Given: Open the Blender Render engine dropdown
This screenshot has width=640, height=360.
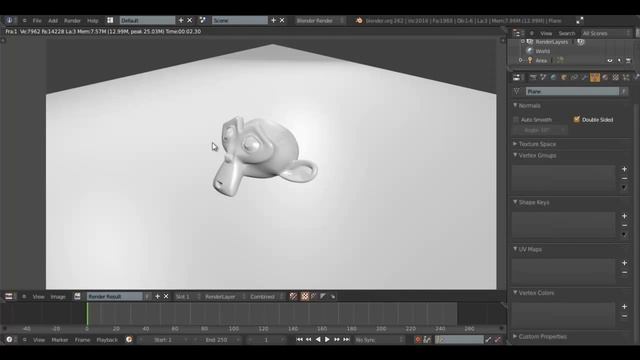Looking at the screenshot, I should (320, 20).
